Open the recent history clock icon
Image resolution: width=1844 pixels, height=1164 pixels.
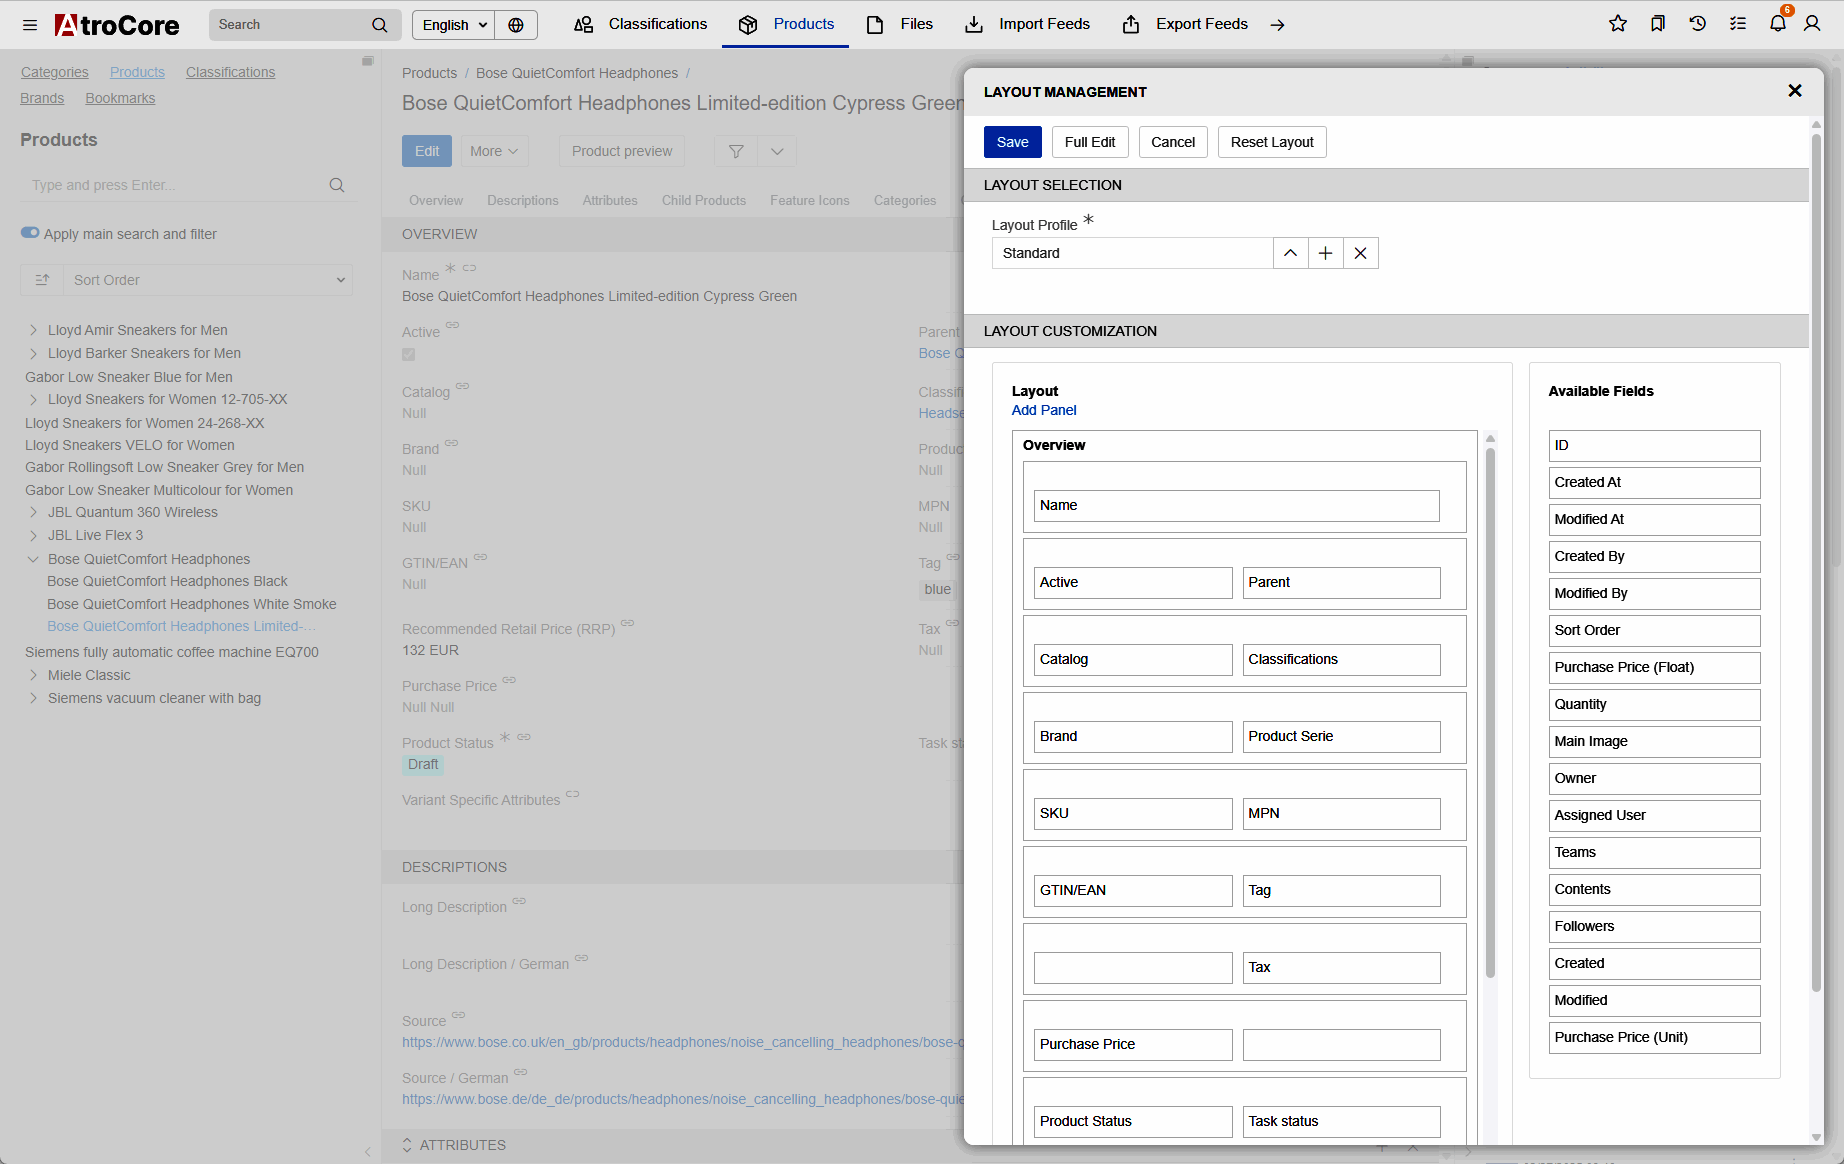1697,24
